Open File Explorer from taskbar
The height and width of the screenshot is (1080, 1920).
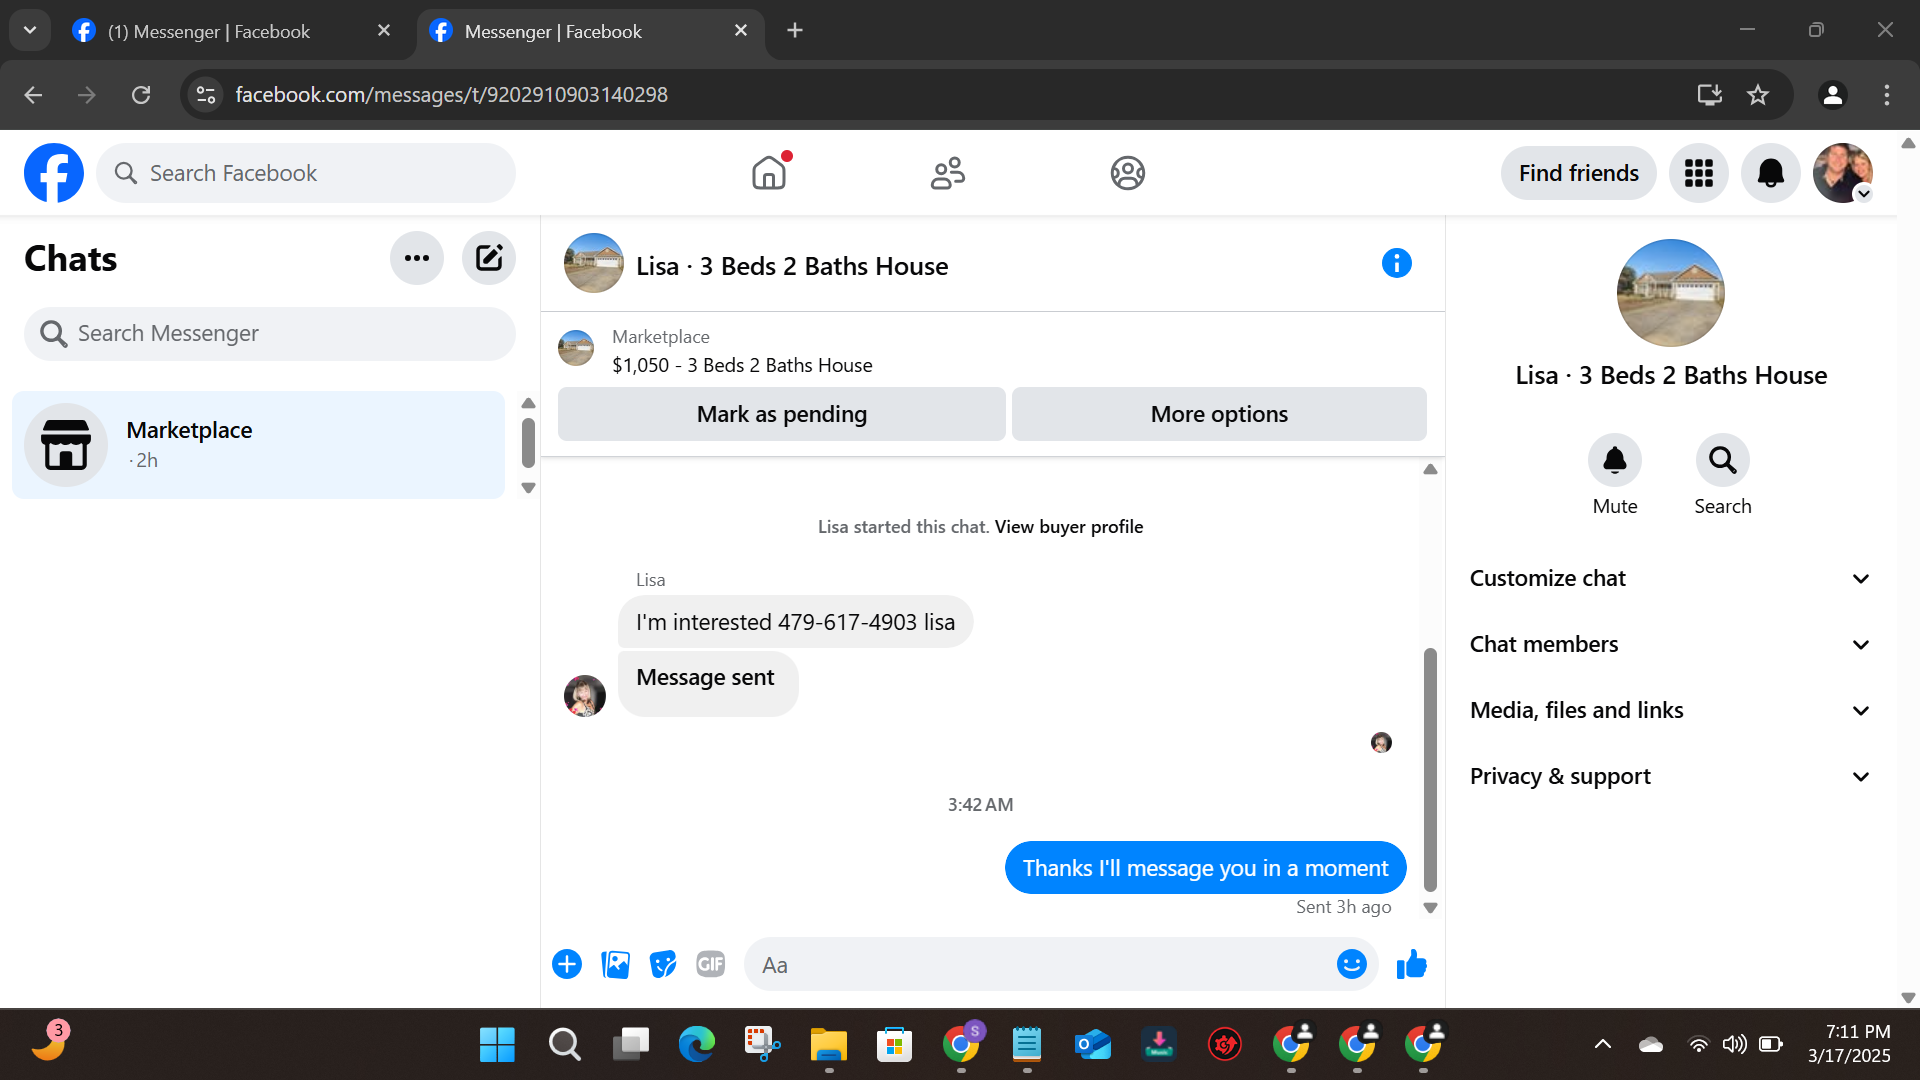click(x=828, y=1045)
